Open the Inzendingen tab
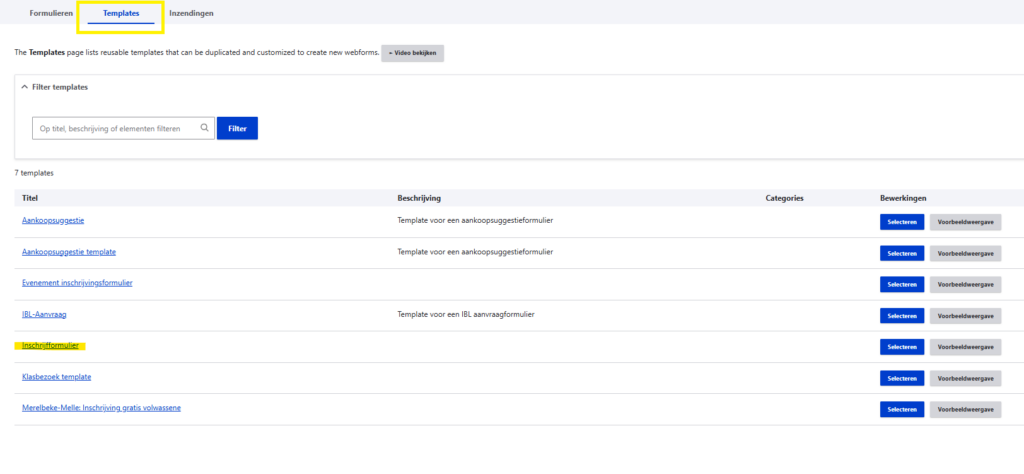This screenshot has height=474, width=1024. click(x=190, y=13)
